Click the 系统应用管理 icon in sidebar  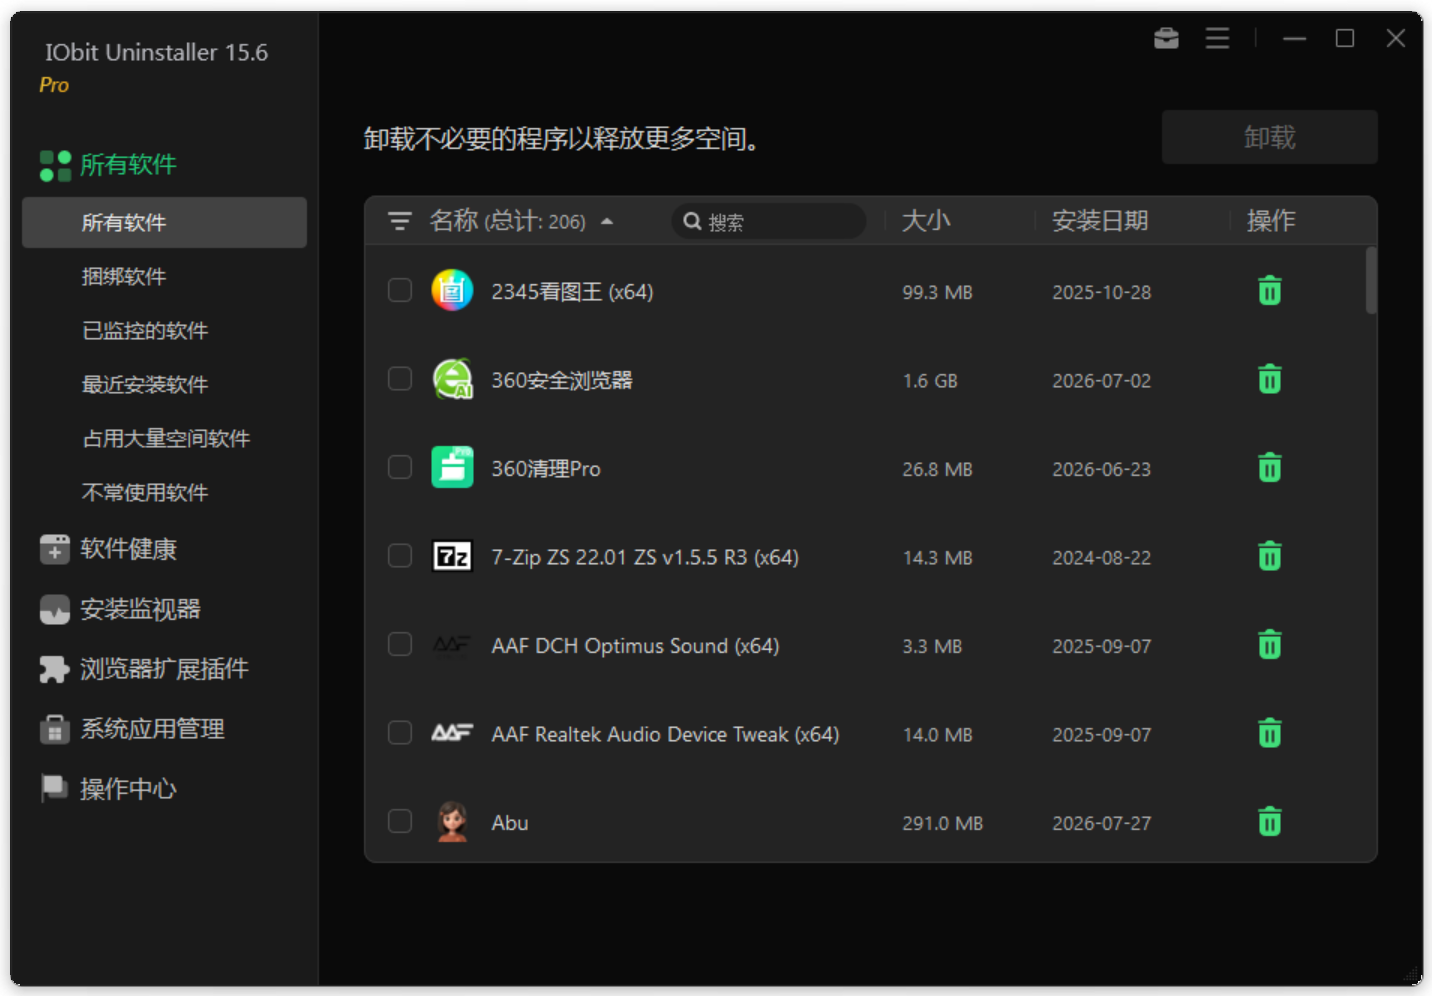coord(55,729)
